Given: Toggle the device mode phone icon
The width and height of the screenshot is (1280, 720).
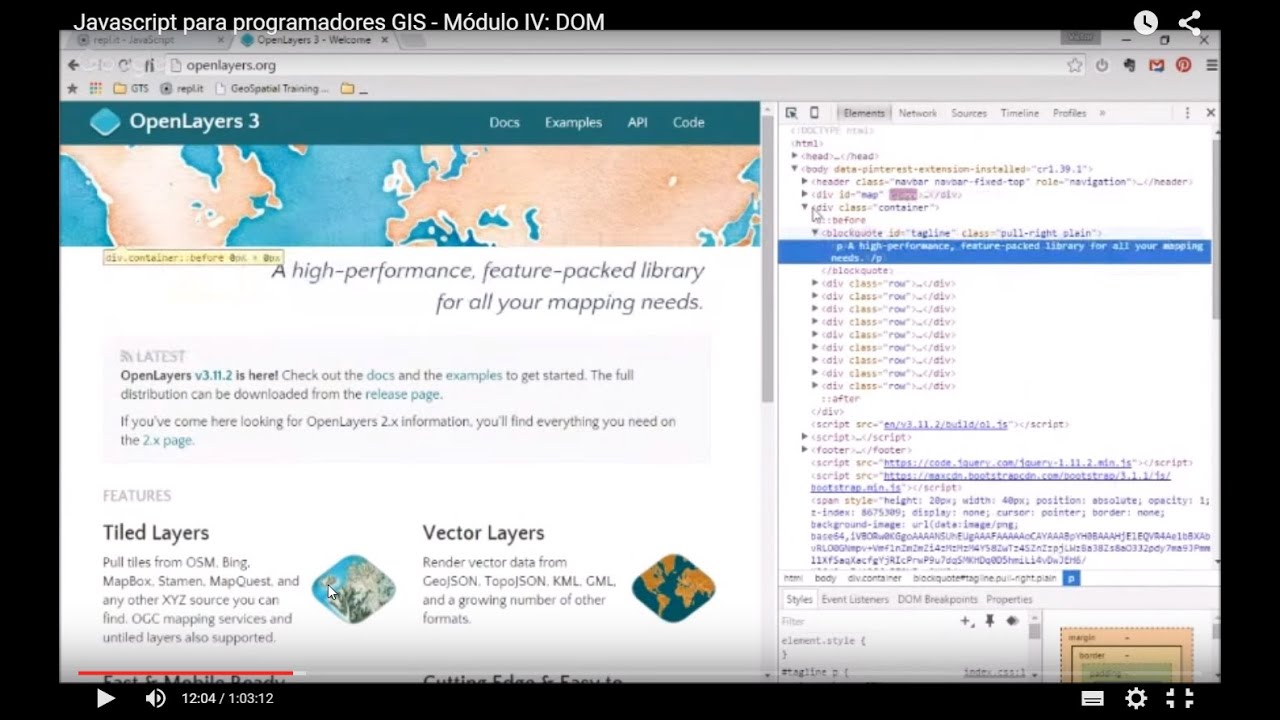Looking at the screenshot, I should click(814, 113).
